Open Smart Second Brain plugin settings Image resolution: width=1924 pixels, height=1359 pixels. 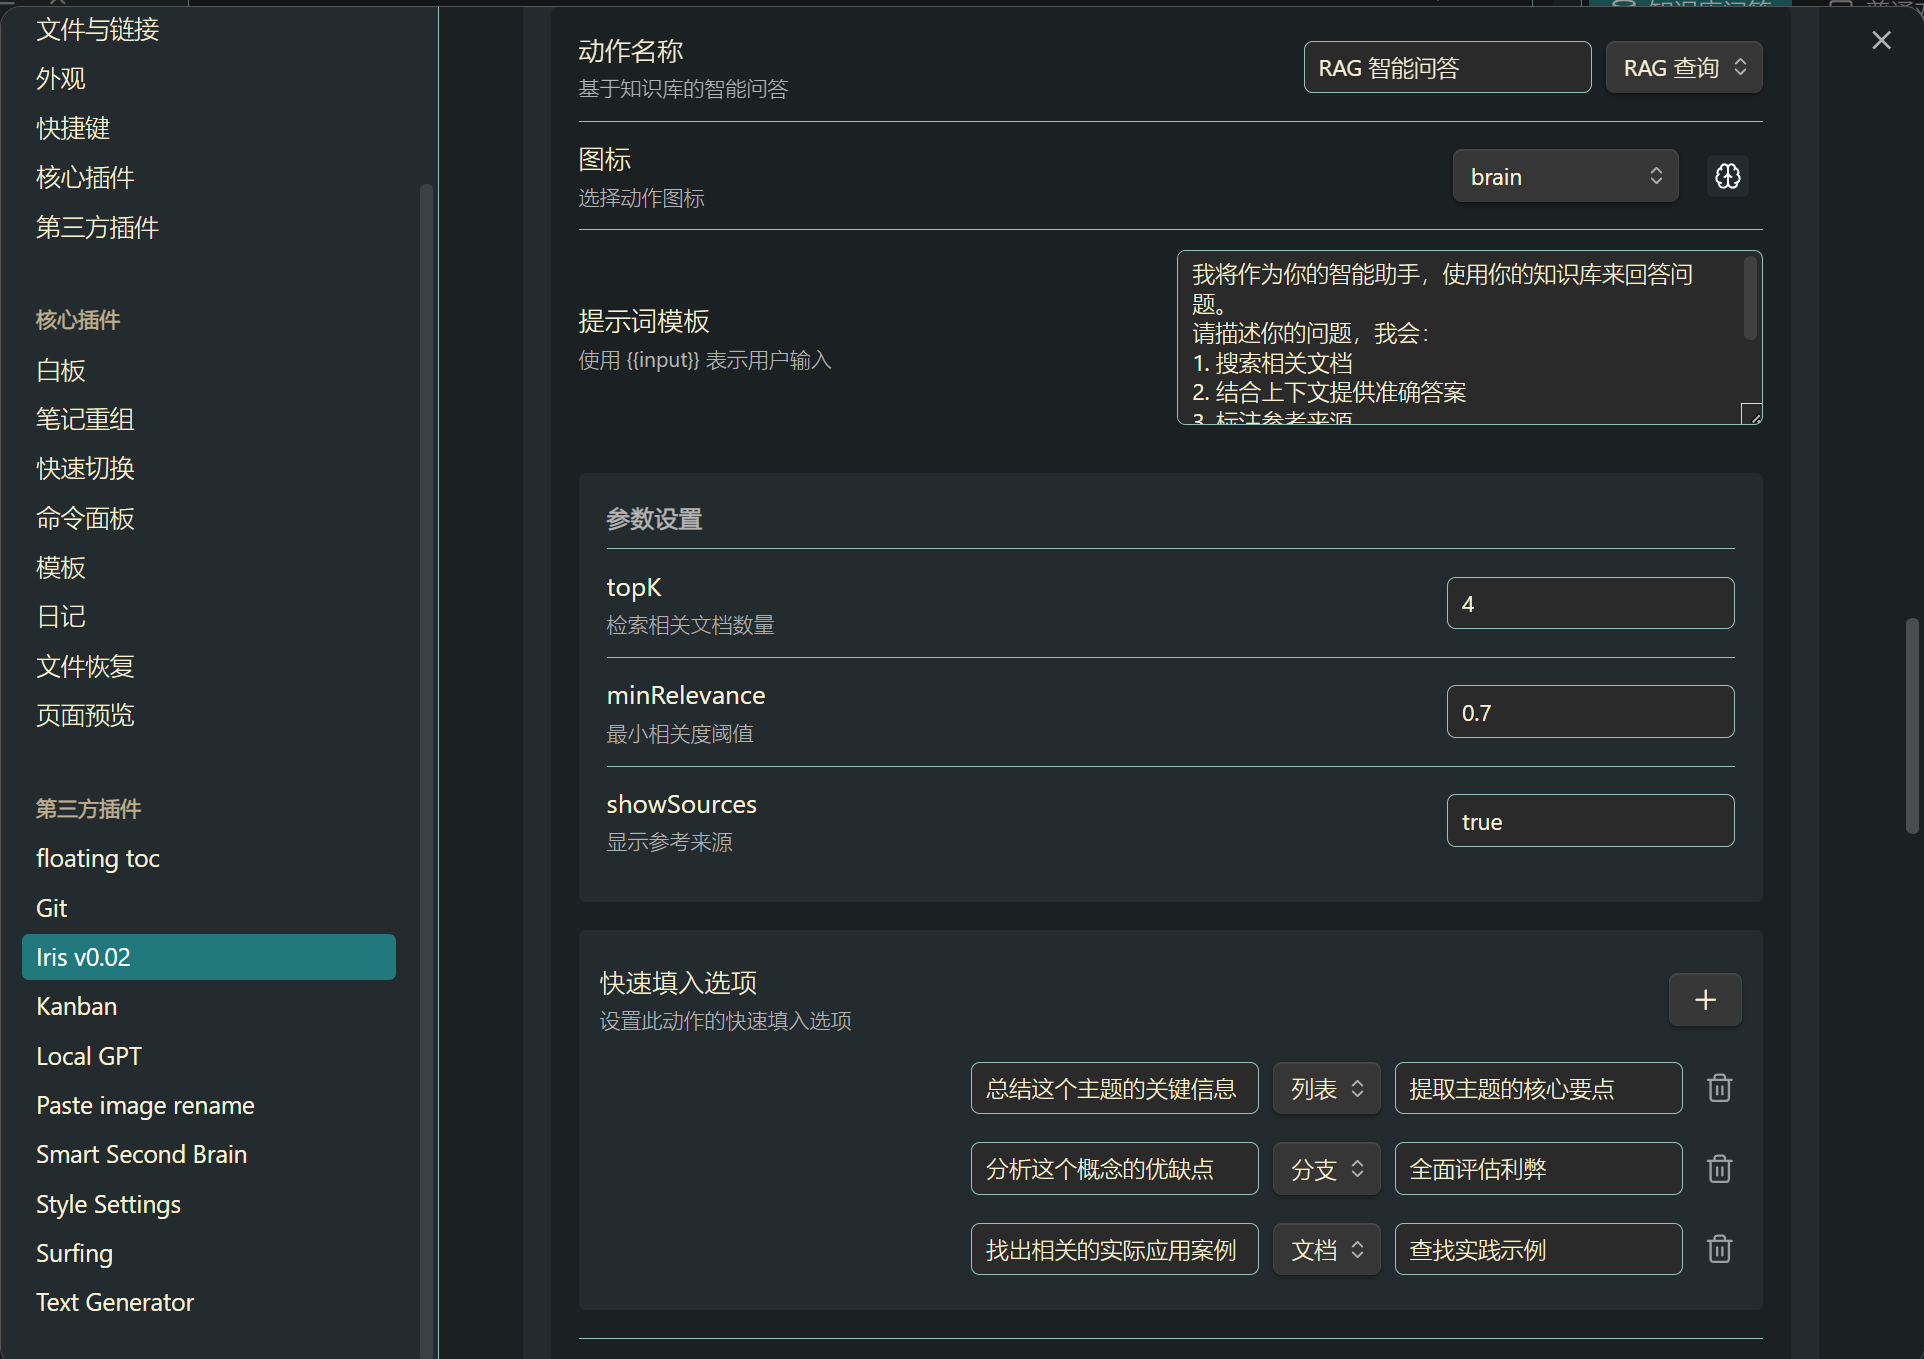click(208, 1154)
